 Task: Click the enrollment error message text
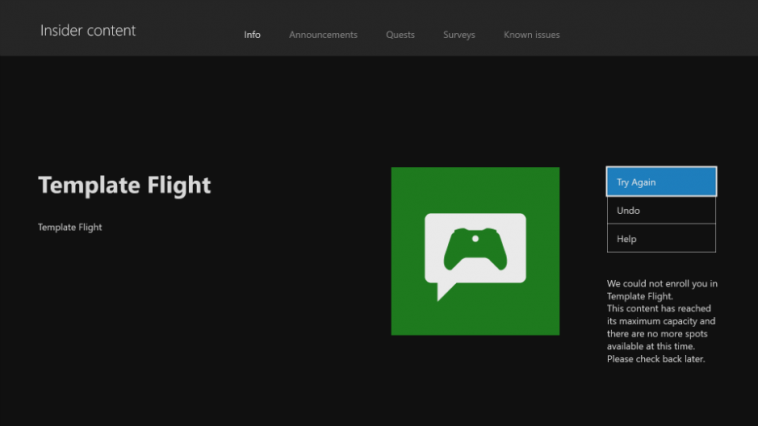(662, 321)
